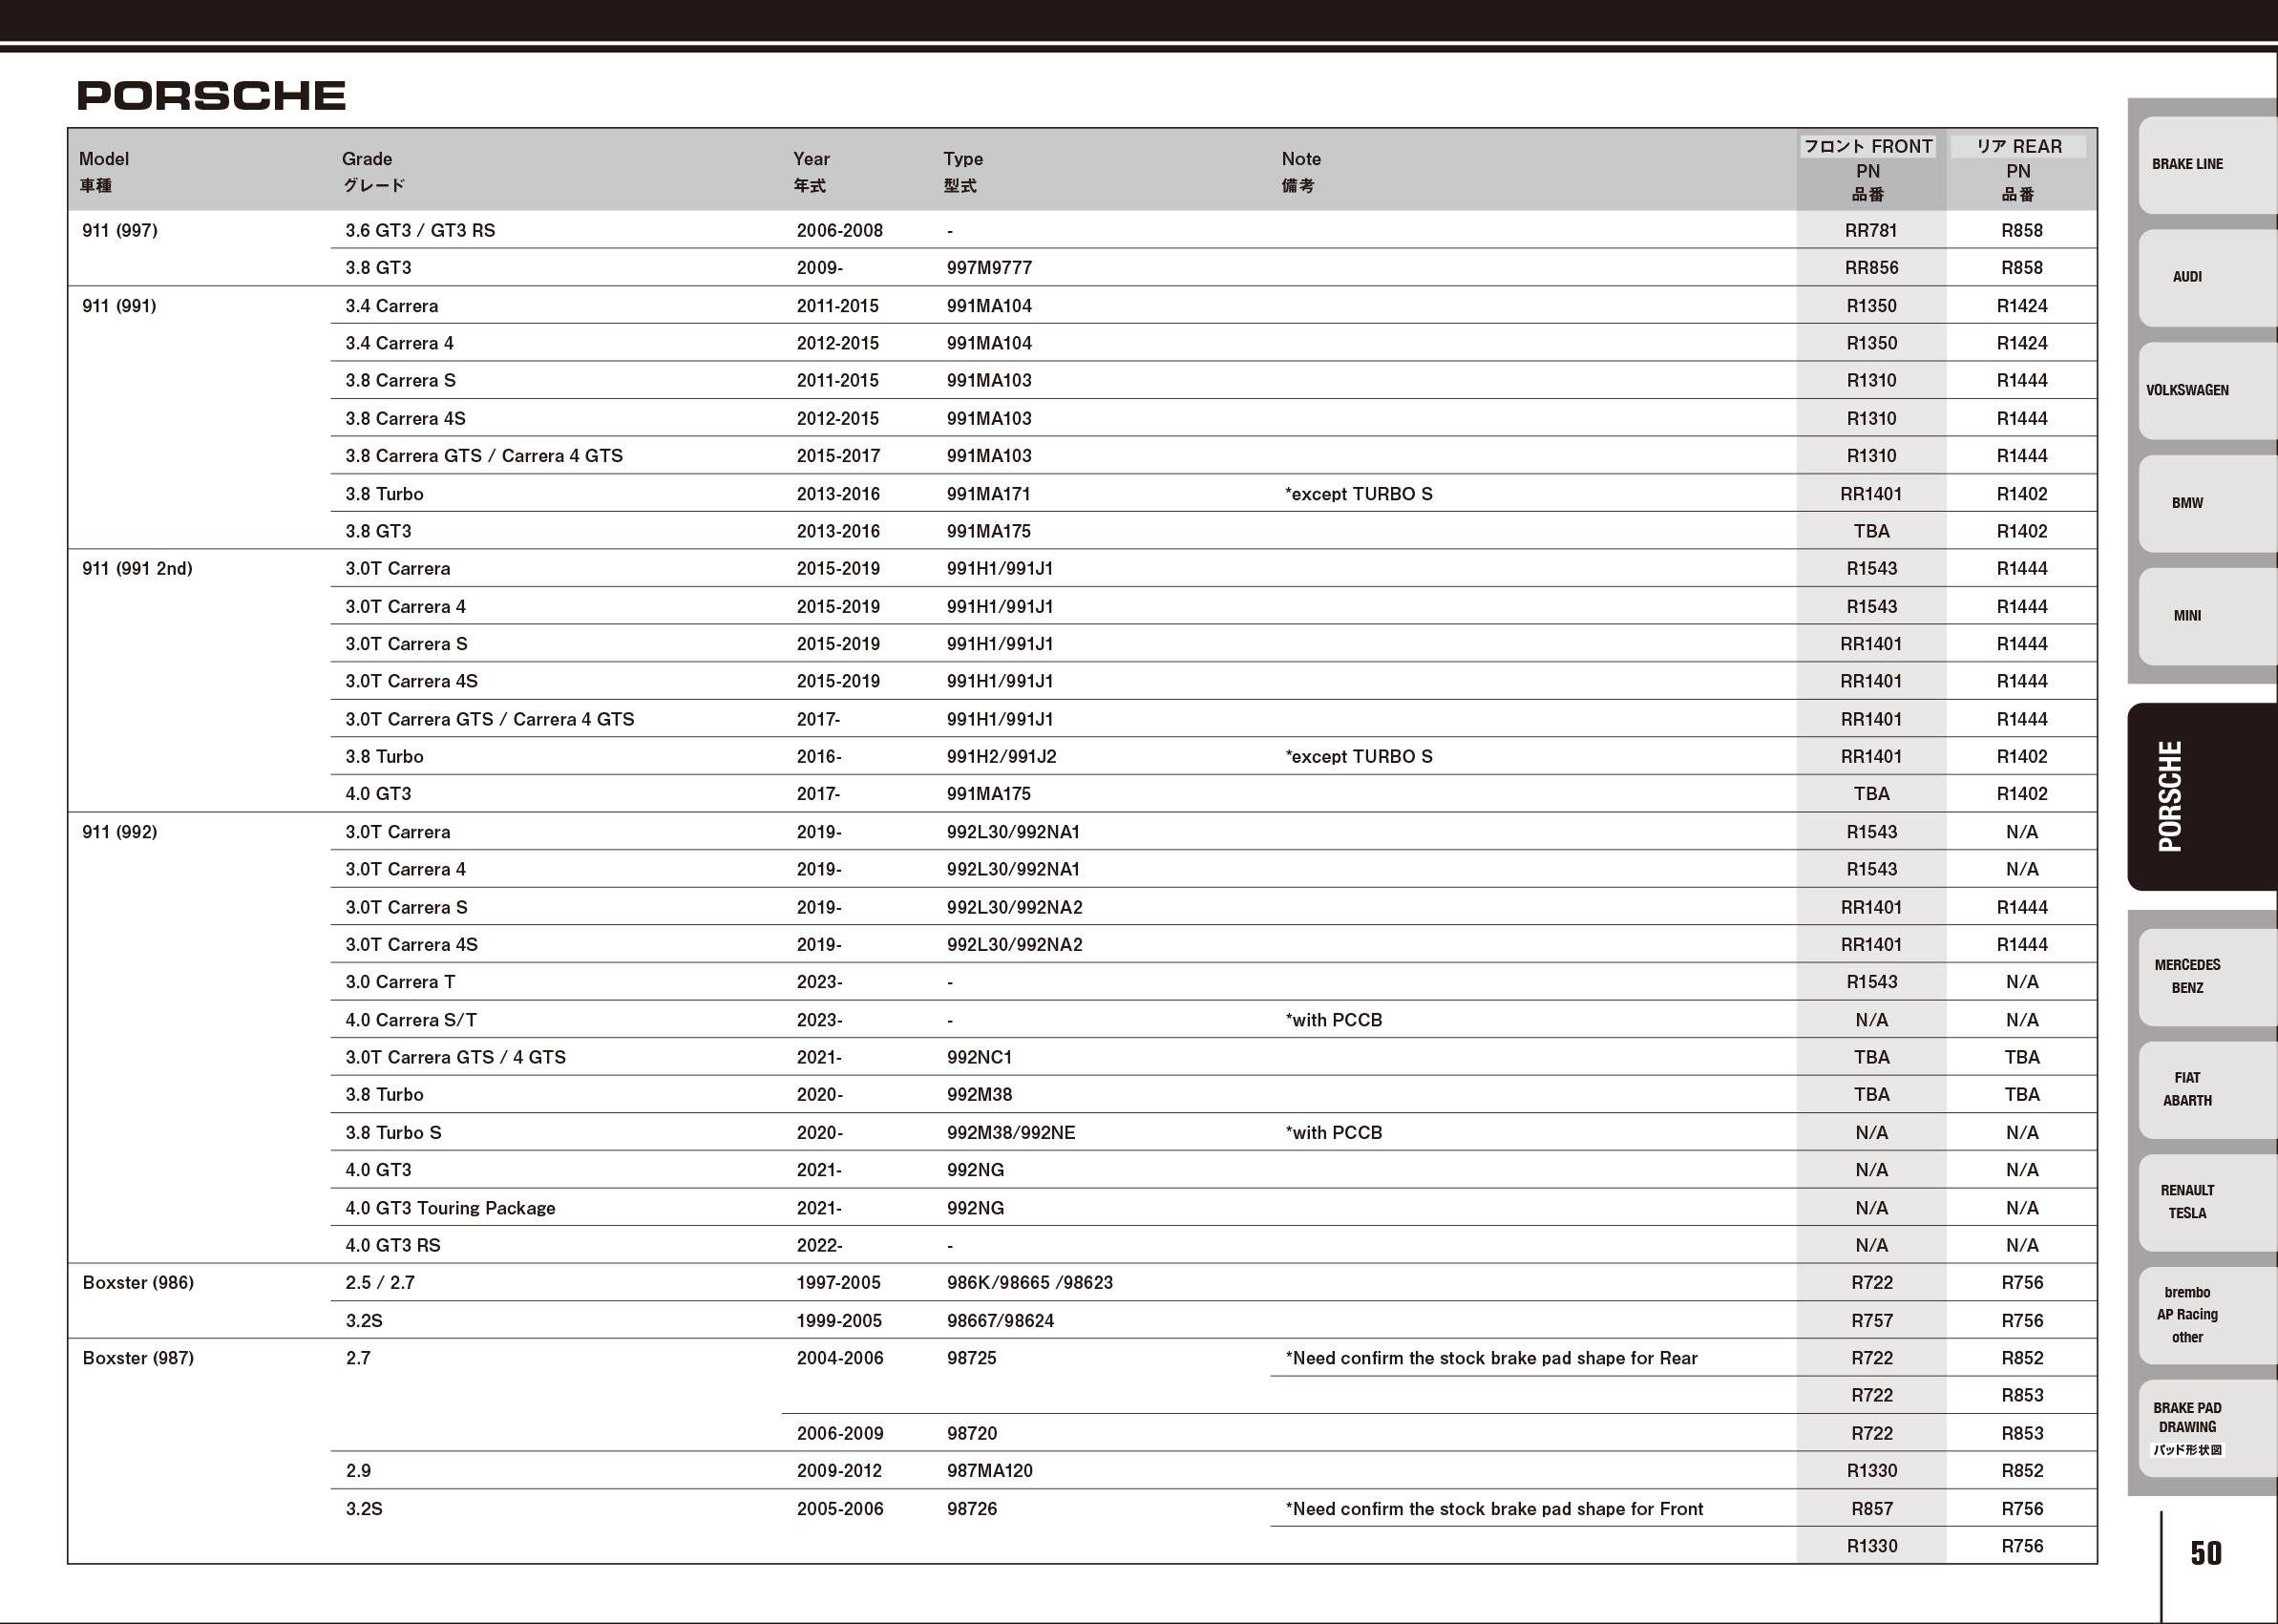Click the 3.8 Carrera 4S grade

405,419
